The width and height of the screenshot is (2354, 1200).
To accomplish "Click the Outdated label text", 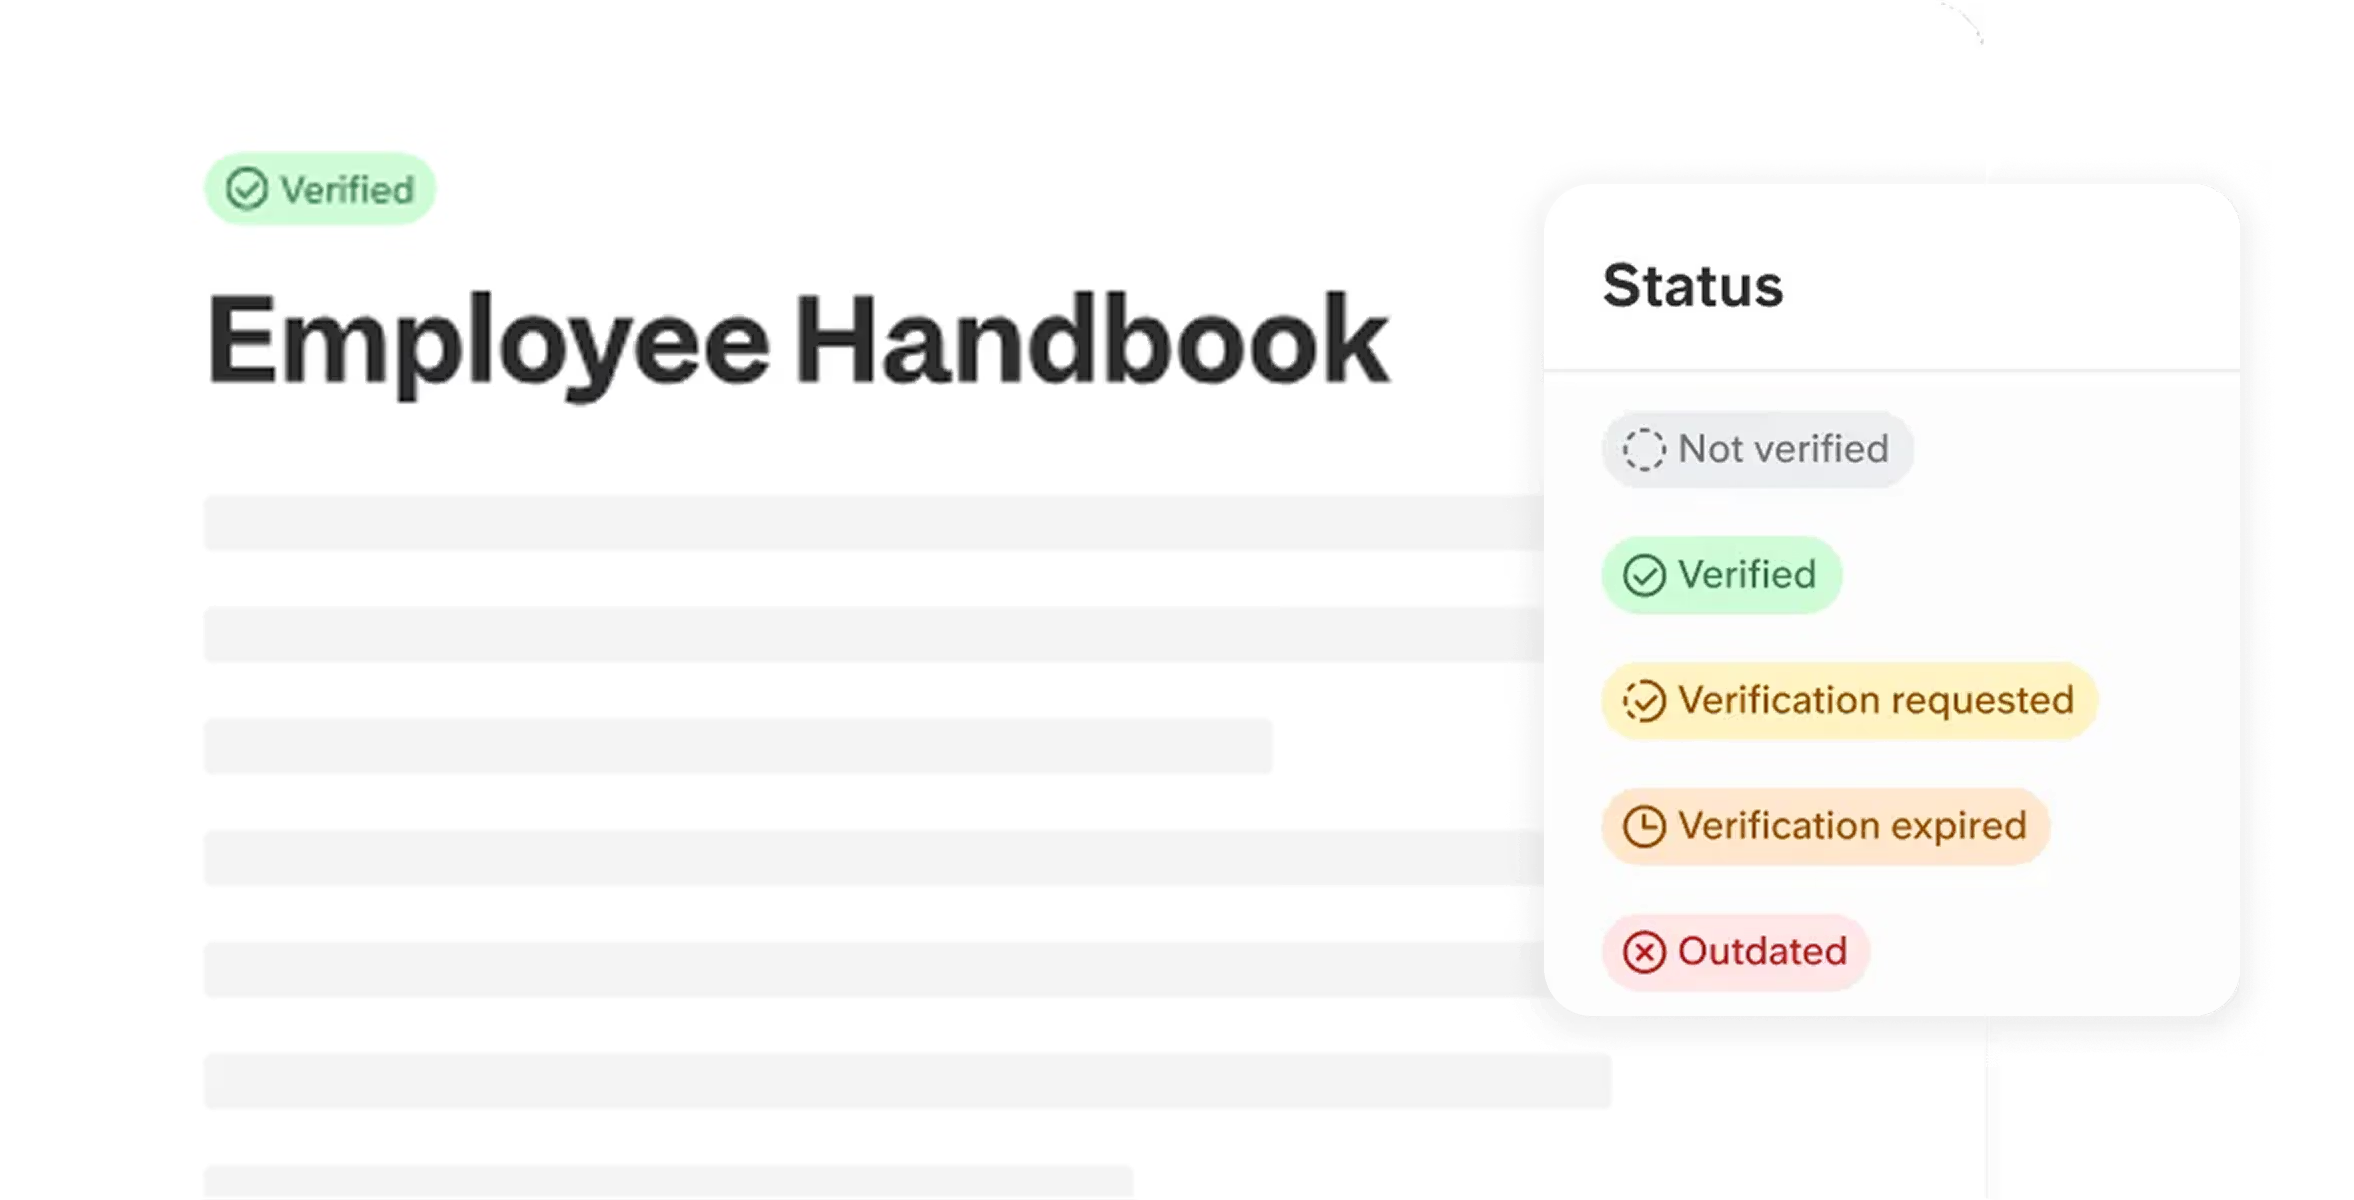I will coord(1762,952).
